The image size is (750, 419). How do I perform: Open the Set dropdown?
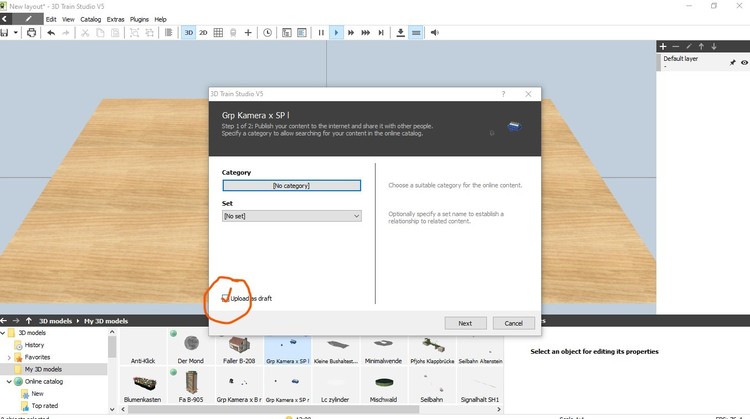pyautogui.click(x=291, y=215)
